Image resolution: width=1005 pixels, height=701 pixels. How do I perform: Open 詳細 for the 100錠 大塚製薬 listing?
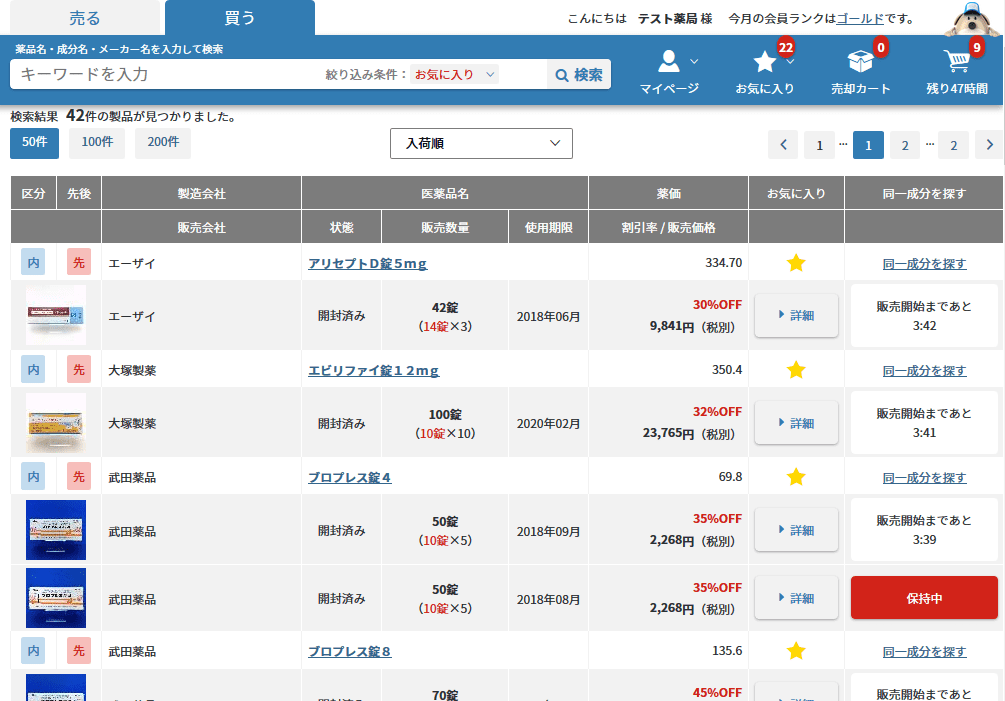click(x=796, y=423)
